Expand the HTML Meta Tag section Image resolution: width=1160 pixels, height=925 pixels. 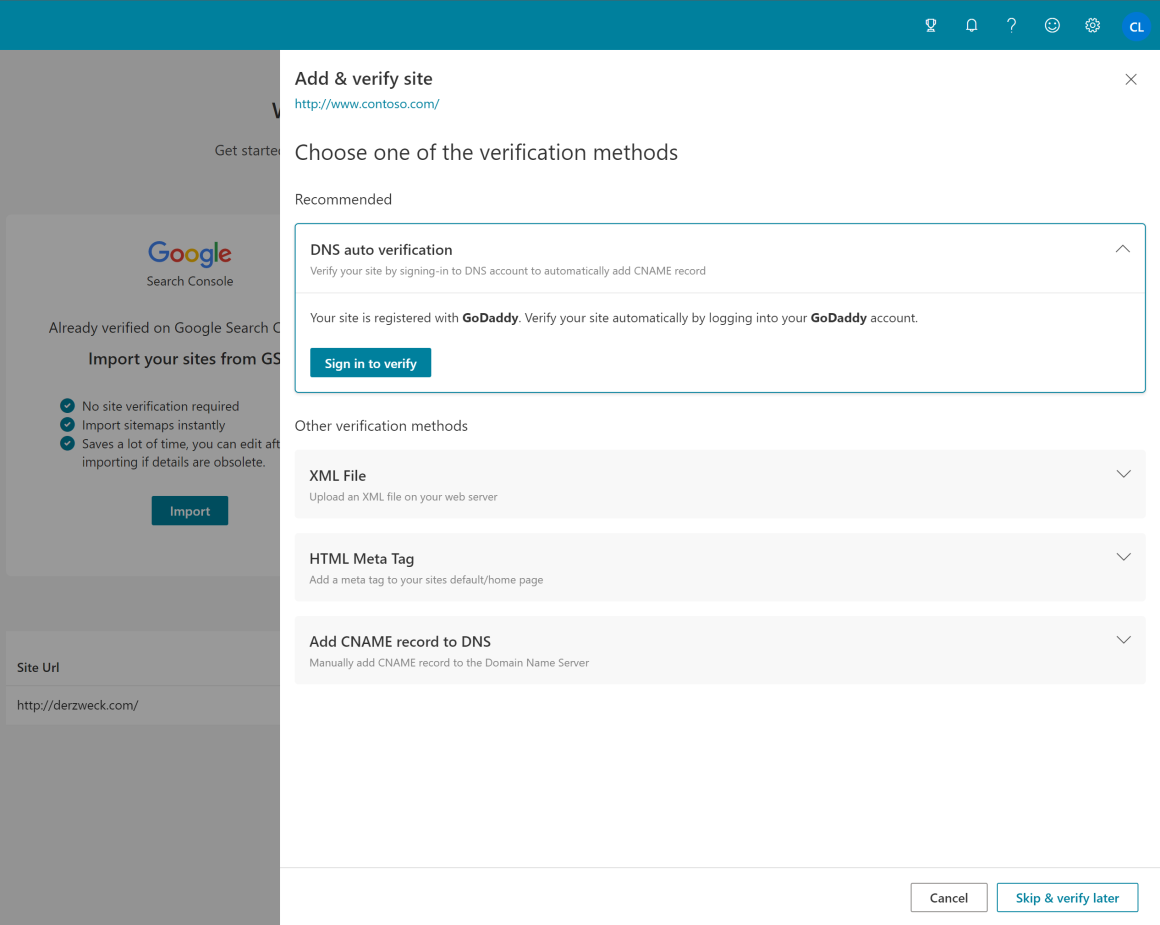1122,557
